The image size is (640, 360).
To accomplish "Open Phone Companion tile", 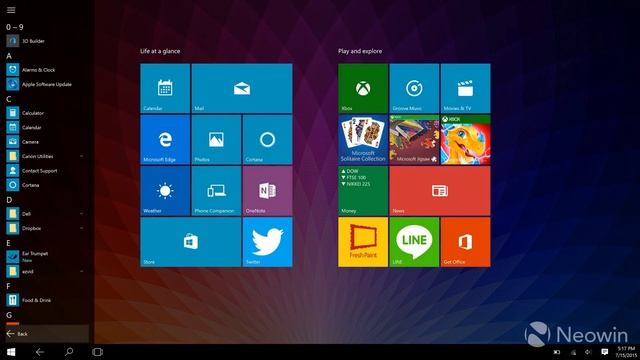I will click(x=216, y=191).
